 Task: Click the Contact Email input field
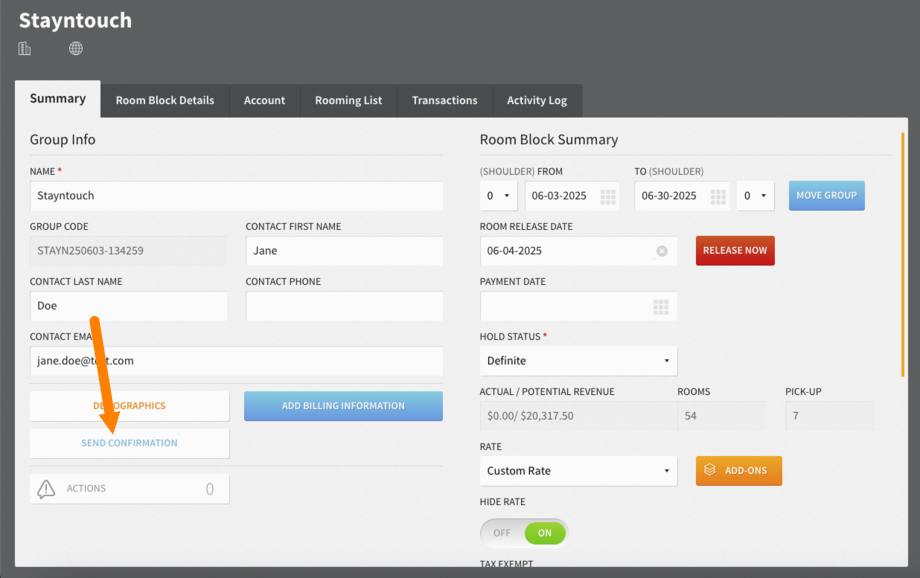tap(236, 361)
